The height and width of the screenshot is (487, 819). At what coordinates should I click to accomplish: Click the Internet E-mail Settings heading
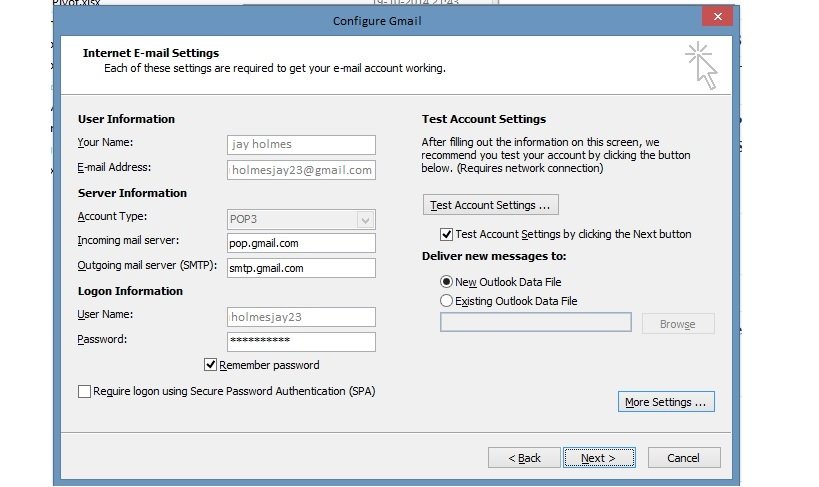[151, 53]
